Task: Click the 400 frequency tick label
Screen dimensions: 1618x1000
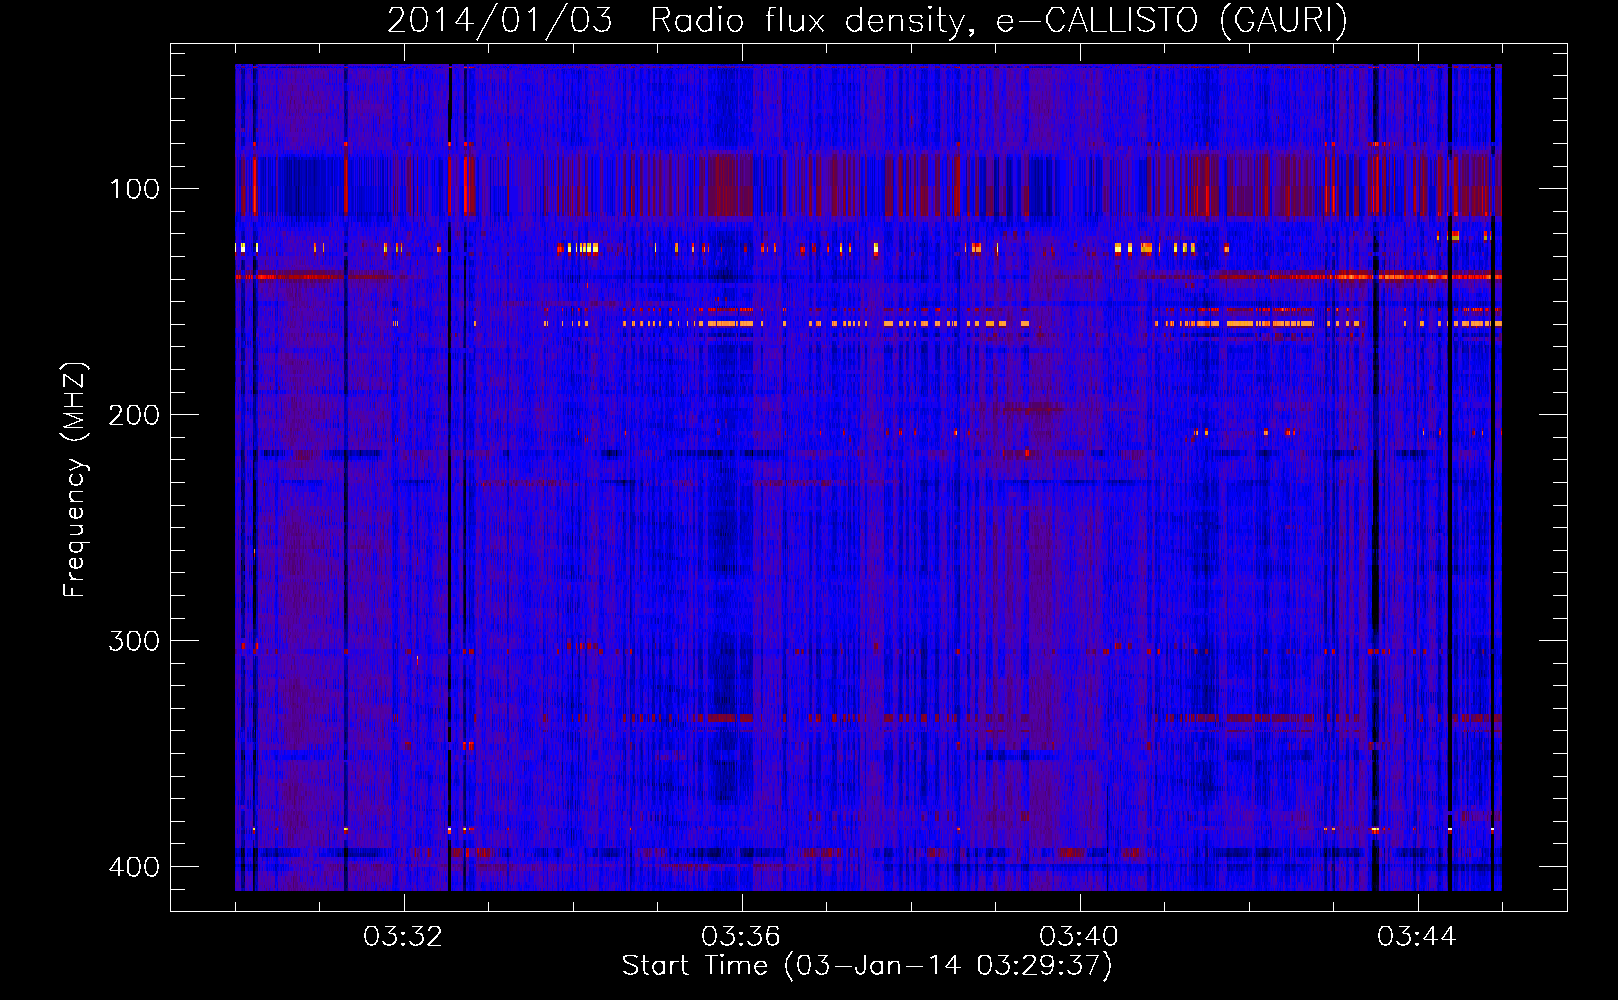Action: coord(134,867)
